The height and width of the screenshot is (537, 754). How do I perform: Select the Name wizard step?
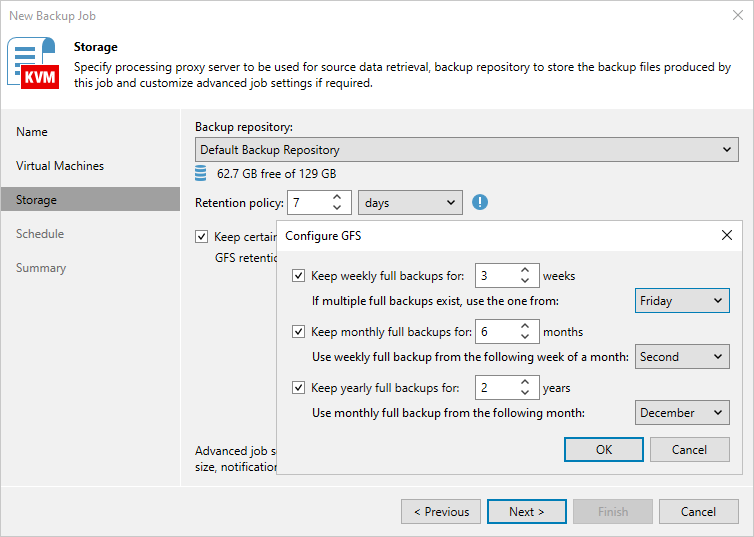coord(32,132)
